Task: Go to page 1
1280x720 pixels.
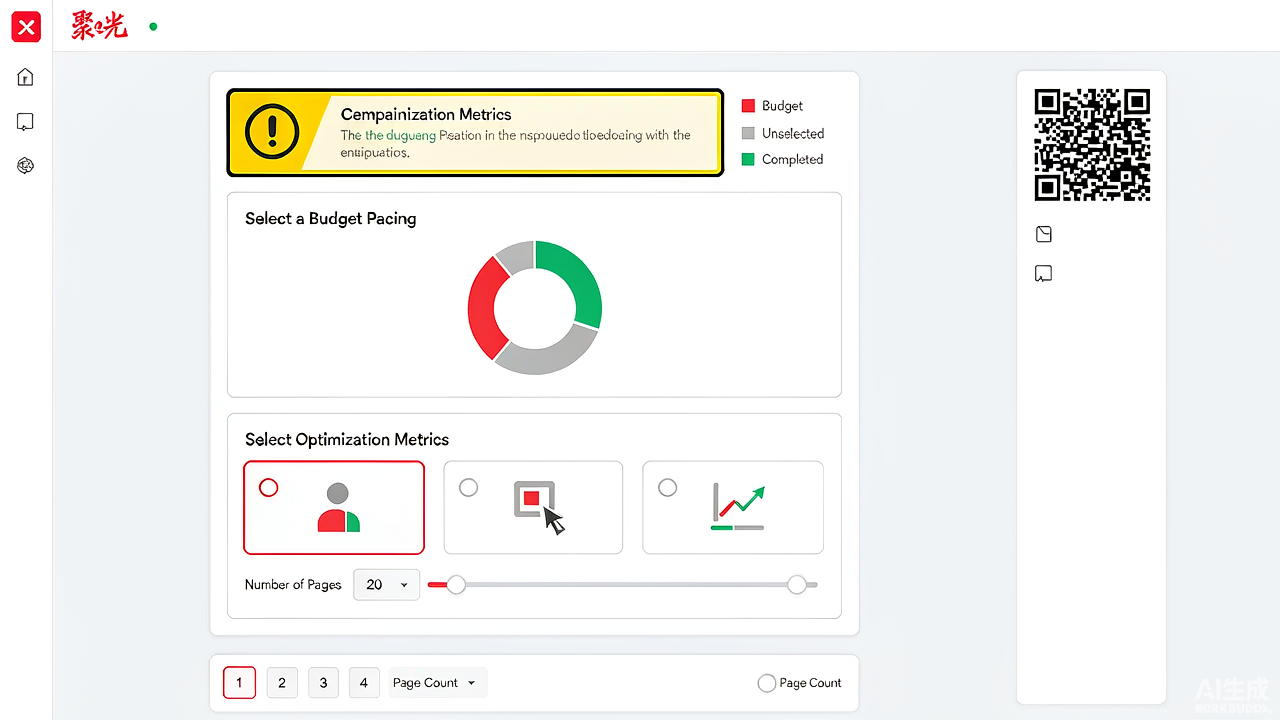Action: (x=239, y=683)
